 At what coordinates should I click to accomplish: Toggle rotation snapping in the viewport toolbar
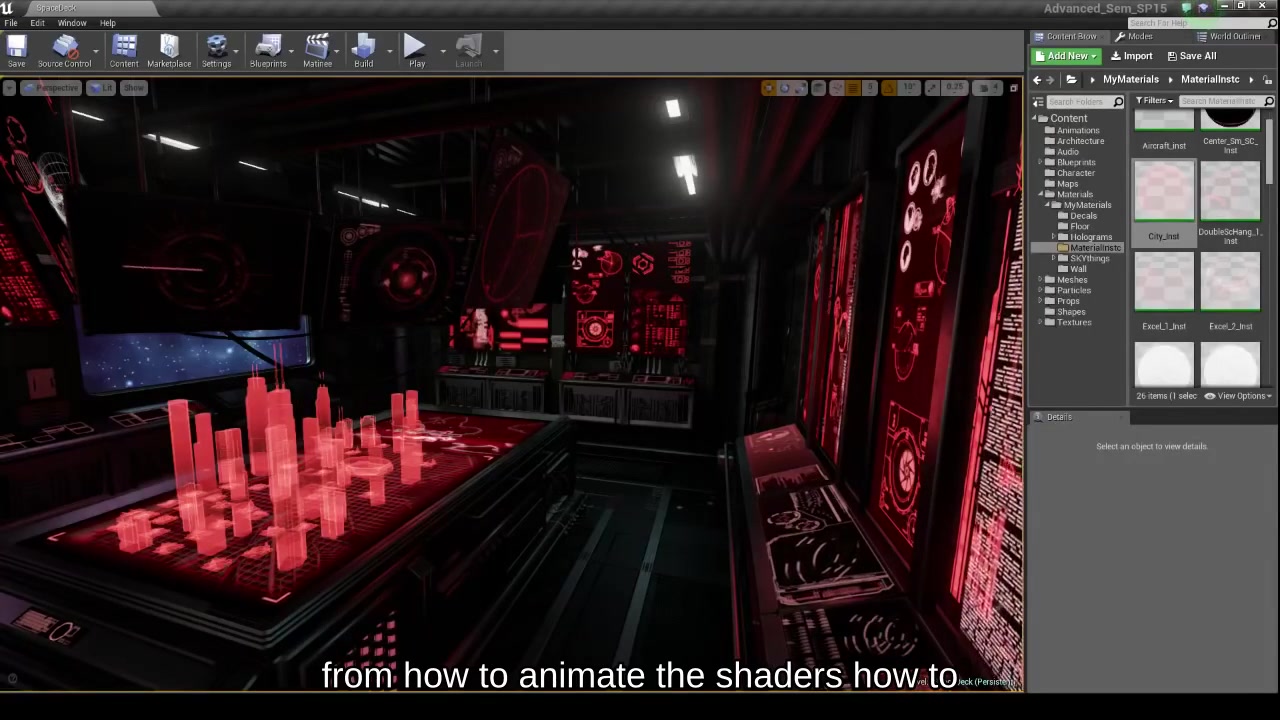tap(889, 88)
